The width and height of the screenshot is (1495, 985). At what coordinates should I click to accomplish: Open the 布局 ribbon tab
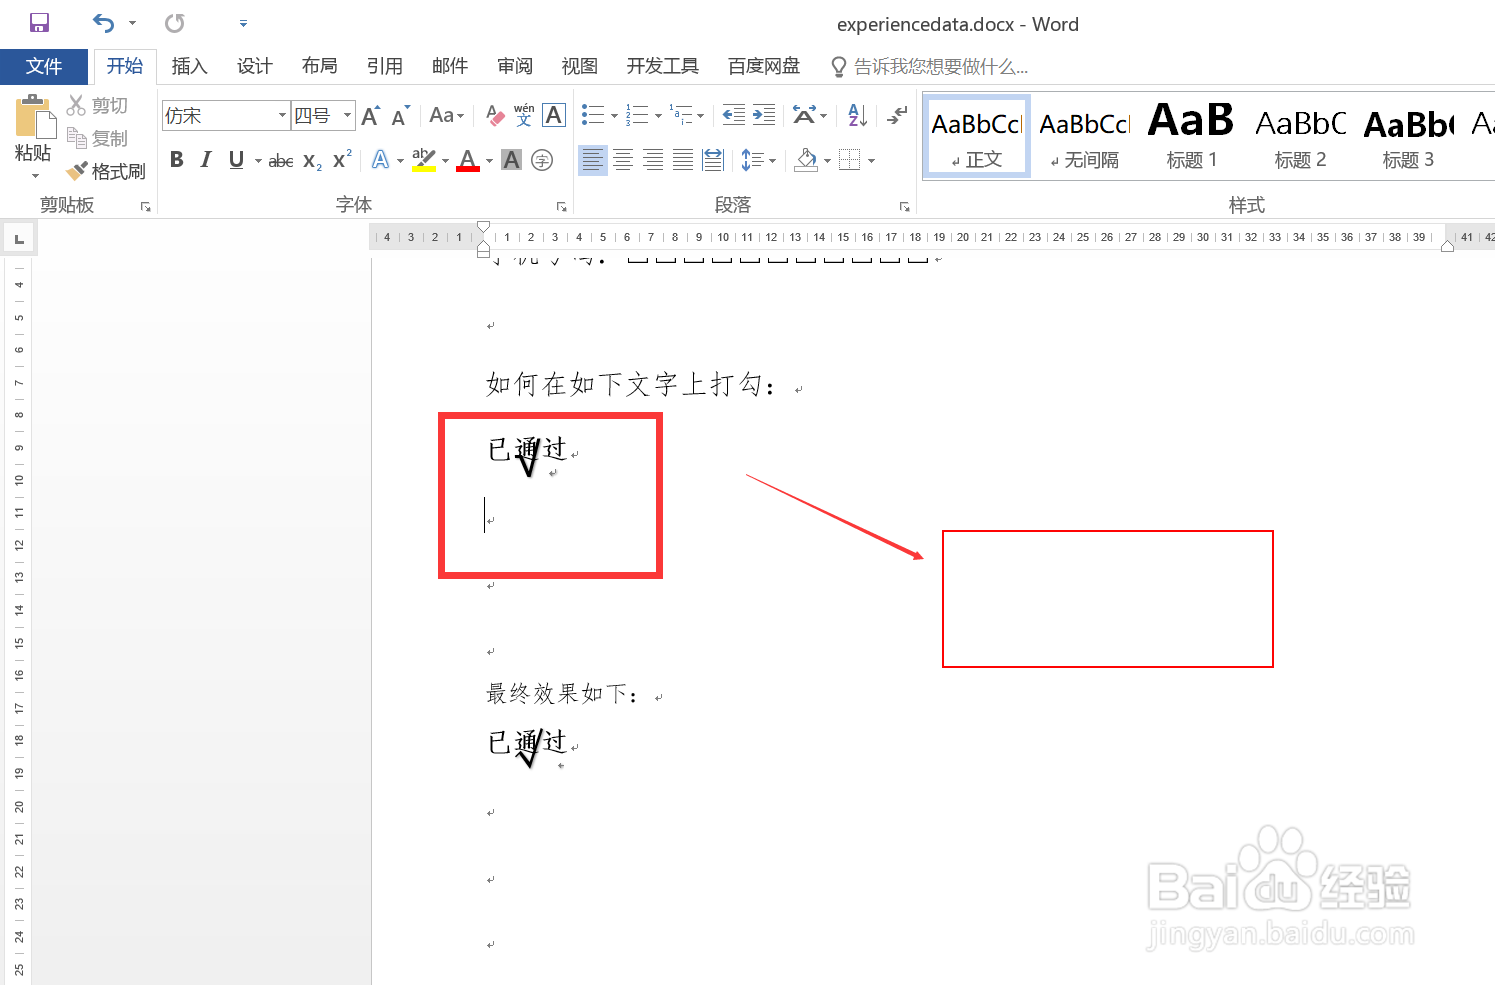coord(319,66)
